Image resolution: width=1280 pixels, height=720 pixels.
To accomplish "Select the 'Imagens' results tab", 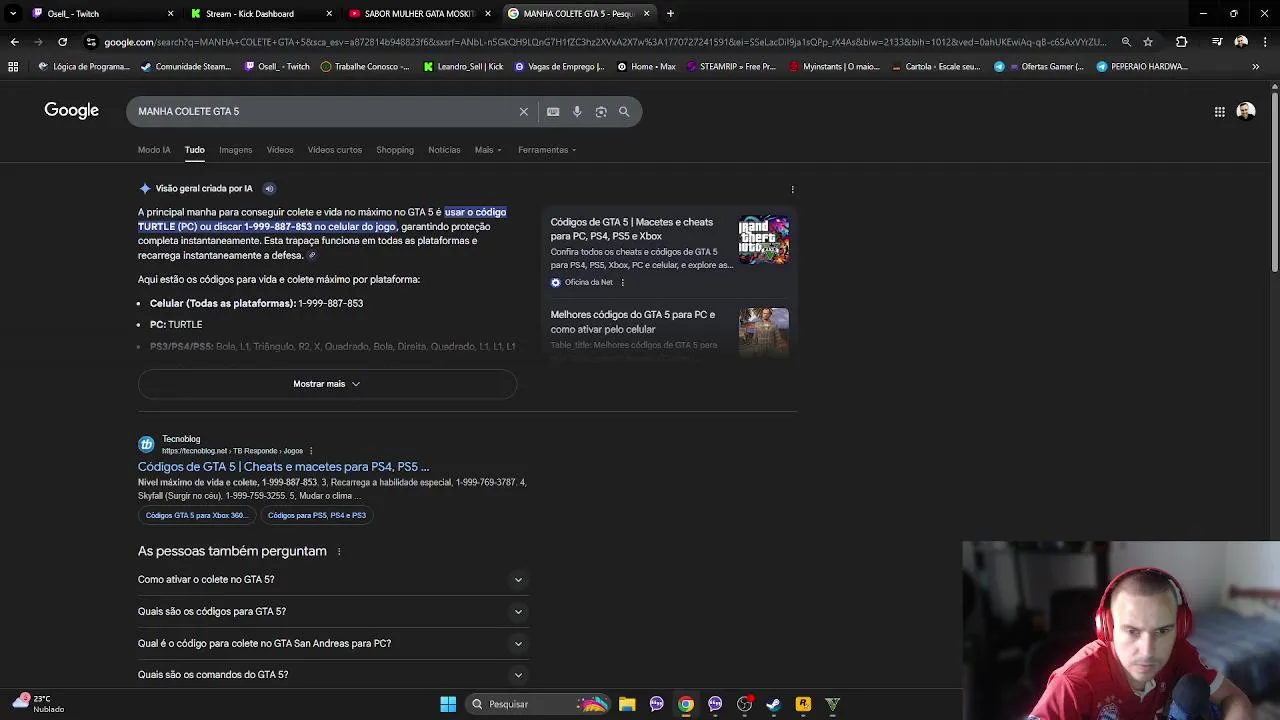I will 236,150.
